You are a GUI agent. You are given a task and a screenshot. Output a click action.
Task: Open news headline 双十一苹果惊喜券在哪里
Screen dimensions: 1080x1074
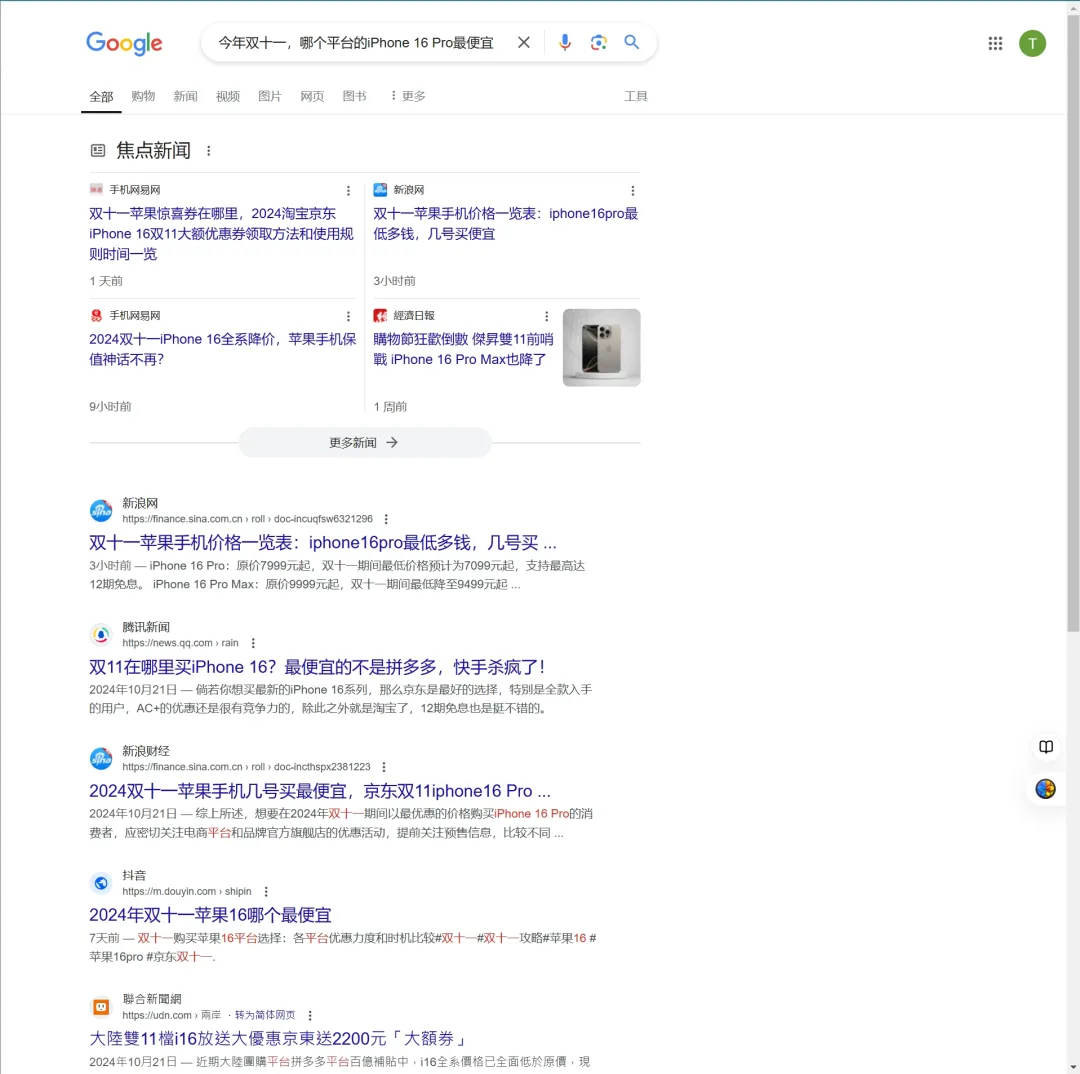click(x=221, y=234)
